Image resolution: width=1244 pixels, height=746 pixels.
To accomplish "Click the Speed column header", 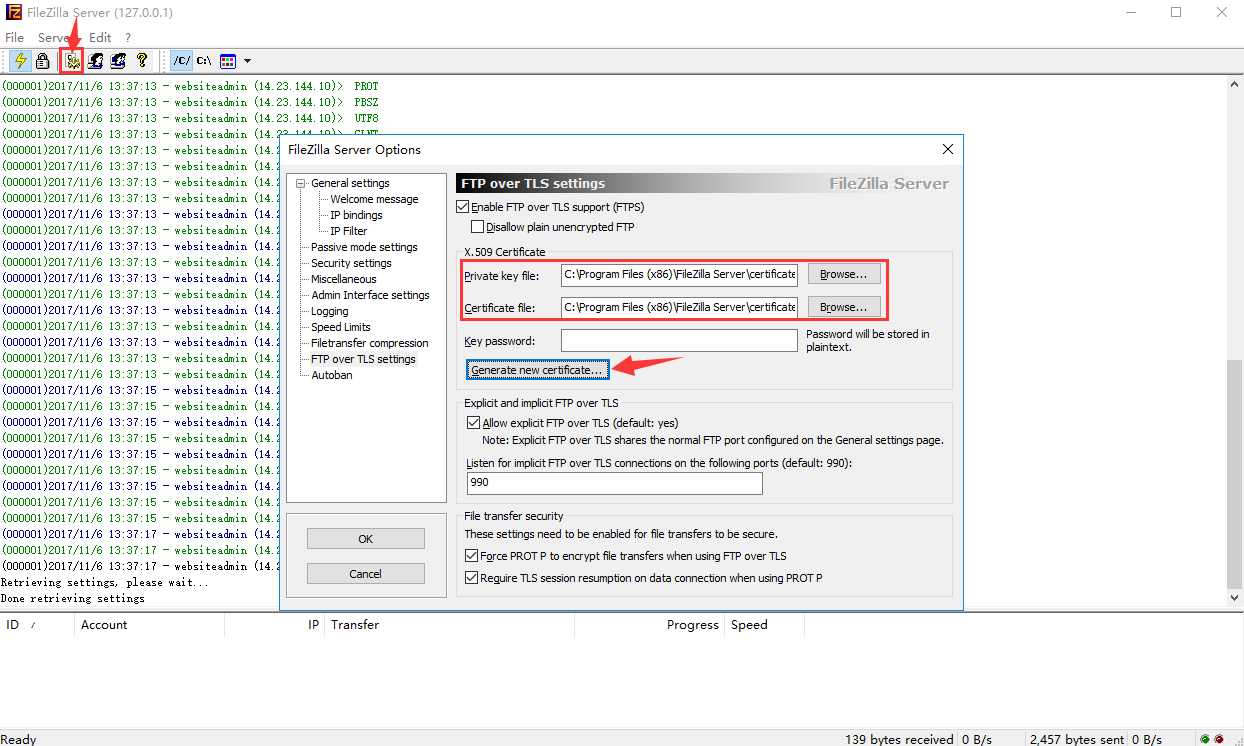I will click(x=765, y=625).
